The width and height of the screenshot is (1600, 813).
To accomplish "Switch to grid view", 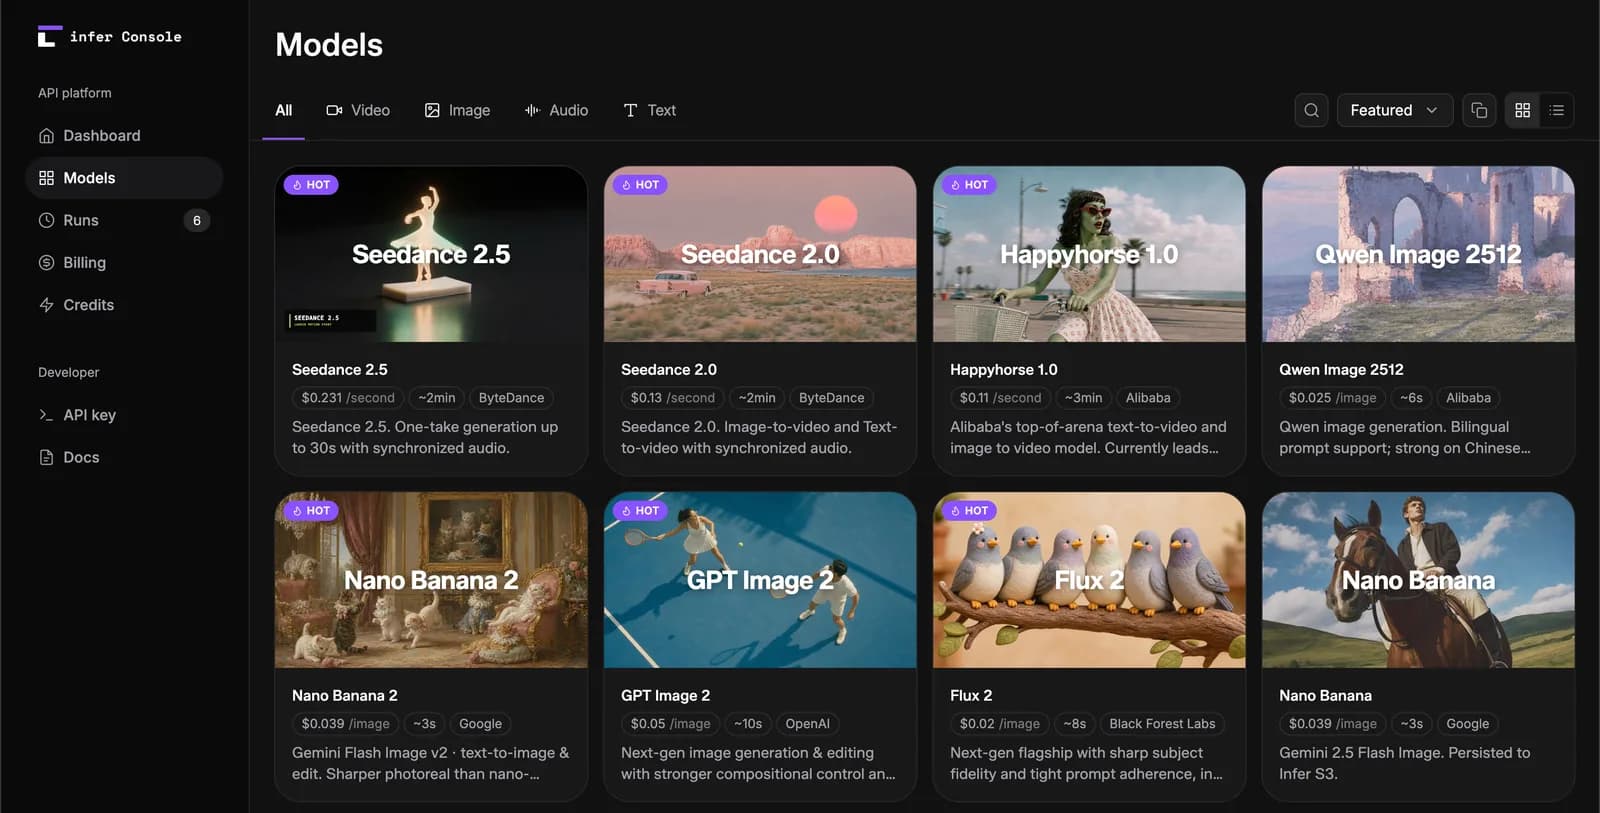I will pos(1523,110).
